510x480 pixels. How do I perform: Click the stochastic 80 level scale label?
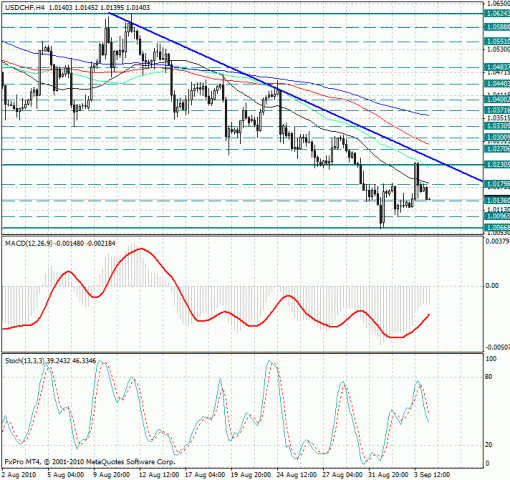pyautogui.click(x=489, y=377)
